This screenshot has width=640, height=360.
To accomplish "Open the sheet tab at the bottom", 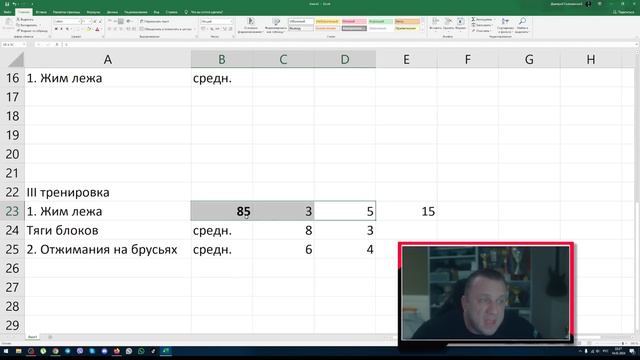I will (x=32, y=337).
